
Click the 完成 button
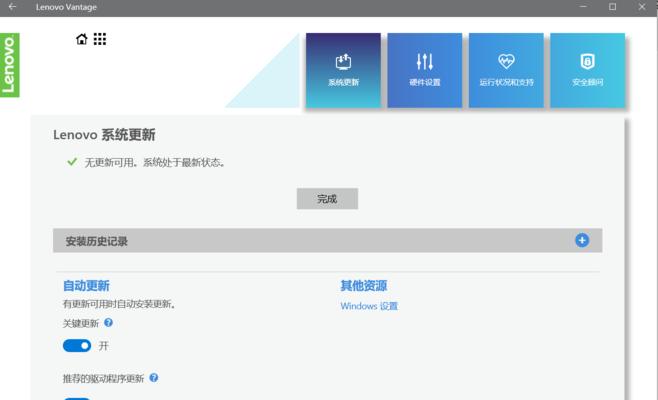[327, 199]
